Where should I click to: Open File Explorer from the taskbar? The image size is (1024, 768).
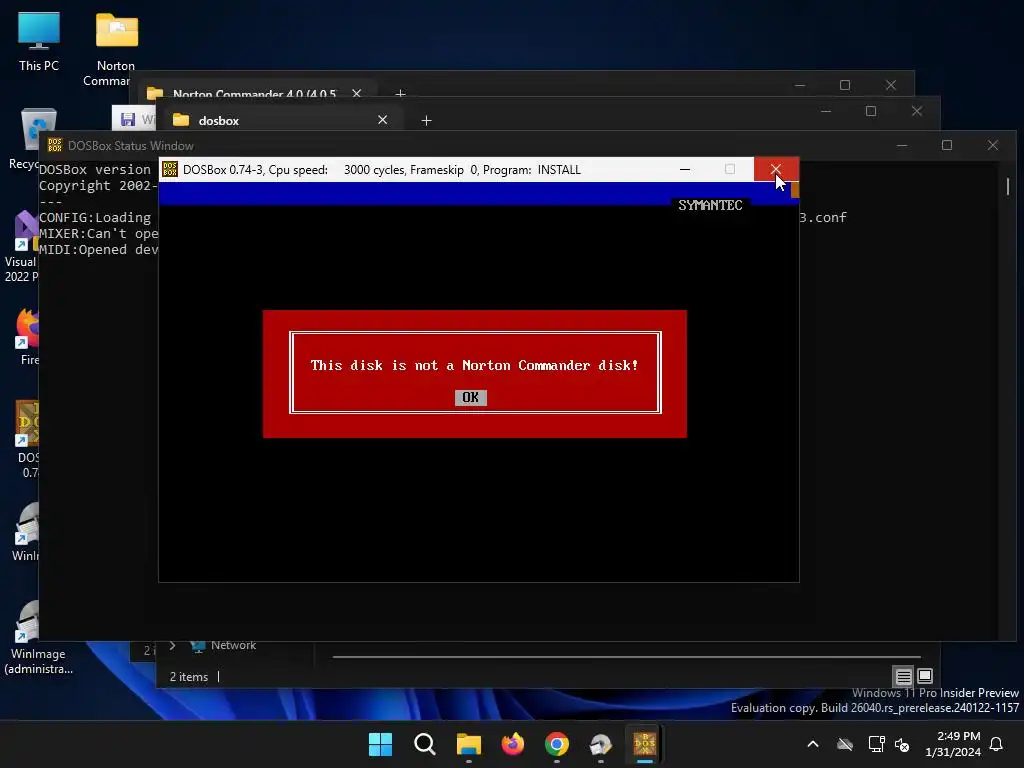pos(469,744)
